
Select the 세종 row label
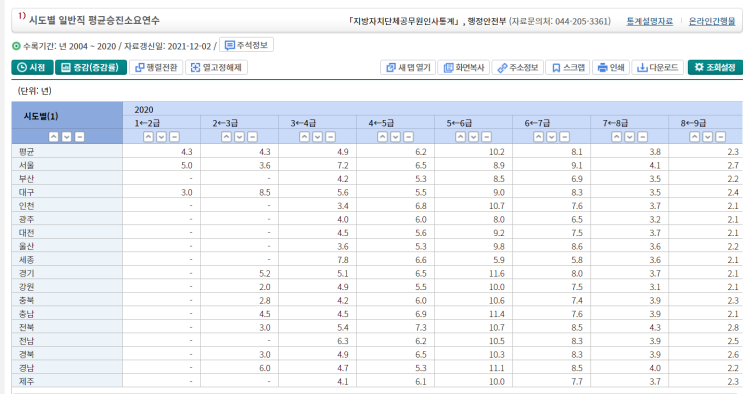[x=27, y=260]
